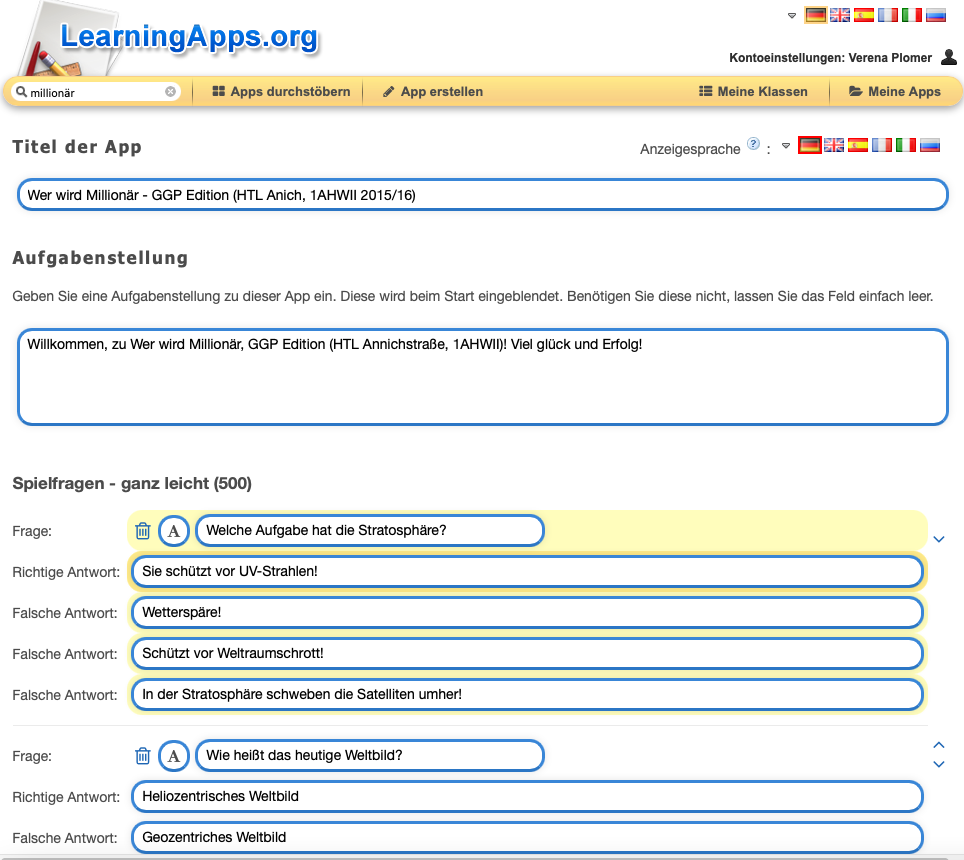Click into the Titel der App field
Viewport: 964px width, 860px height.
point(482,195)
